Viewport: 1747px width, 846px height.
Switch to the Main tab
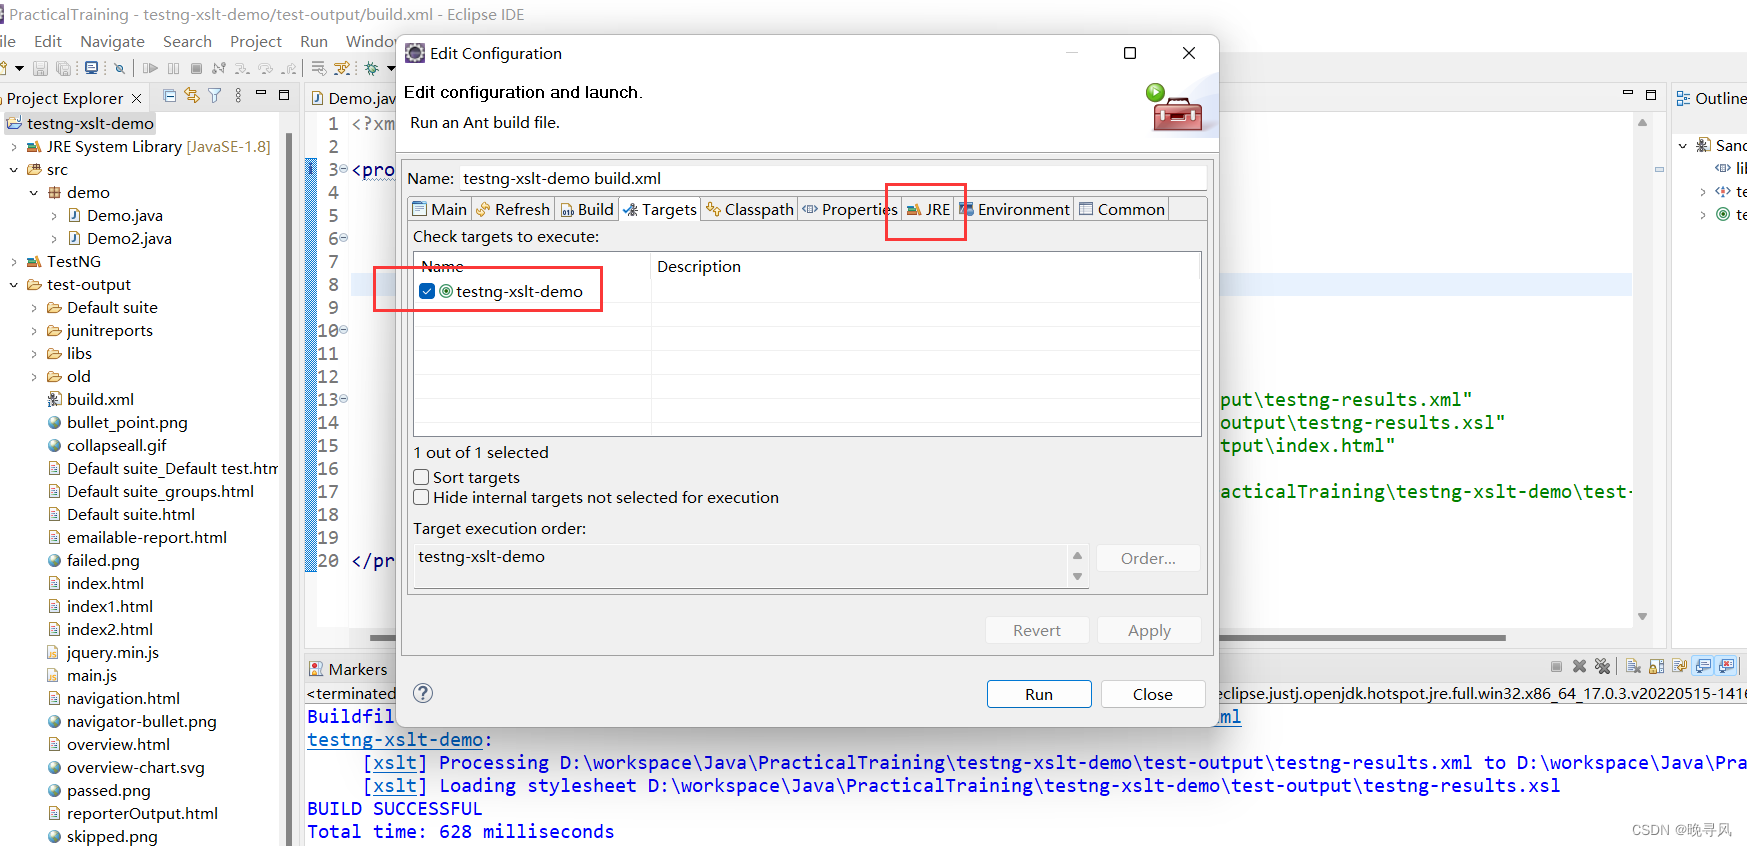(440, 209)
